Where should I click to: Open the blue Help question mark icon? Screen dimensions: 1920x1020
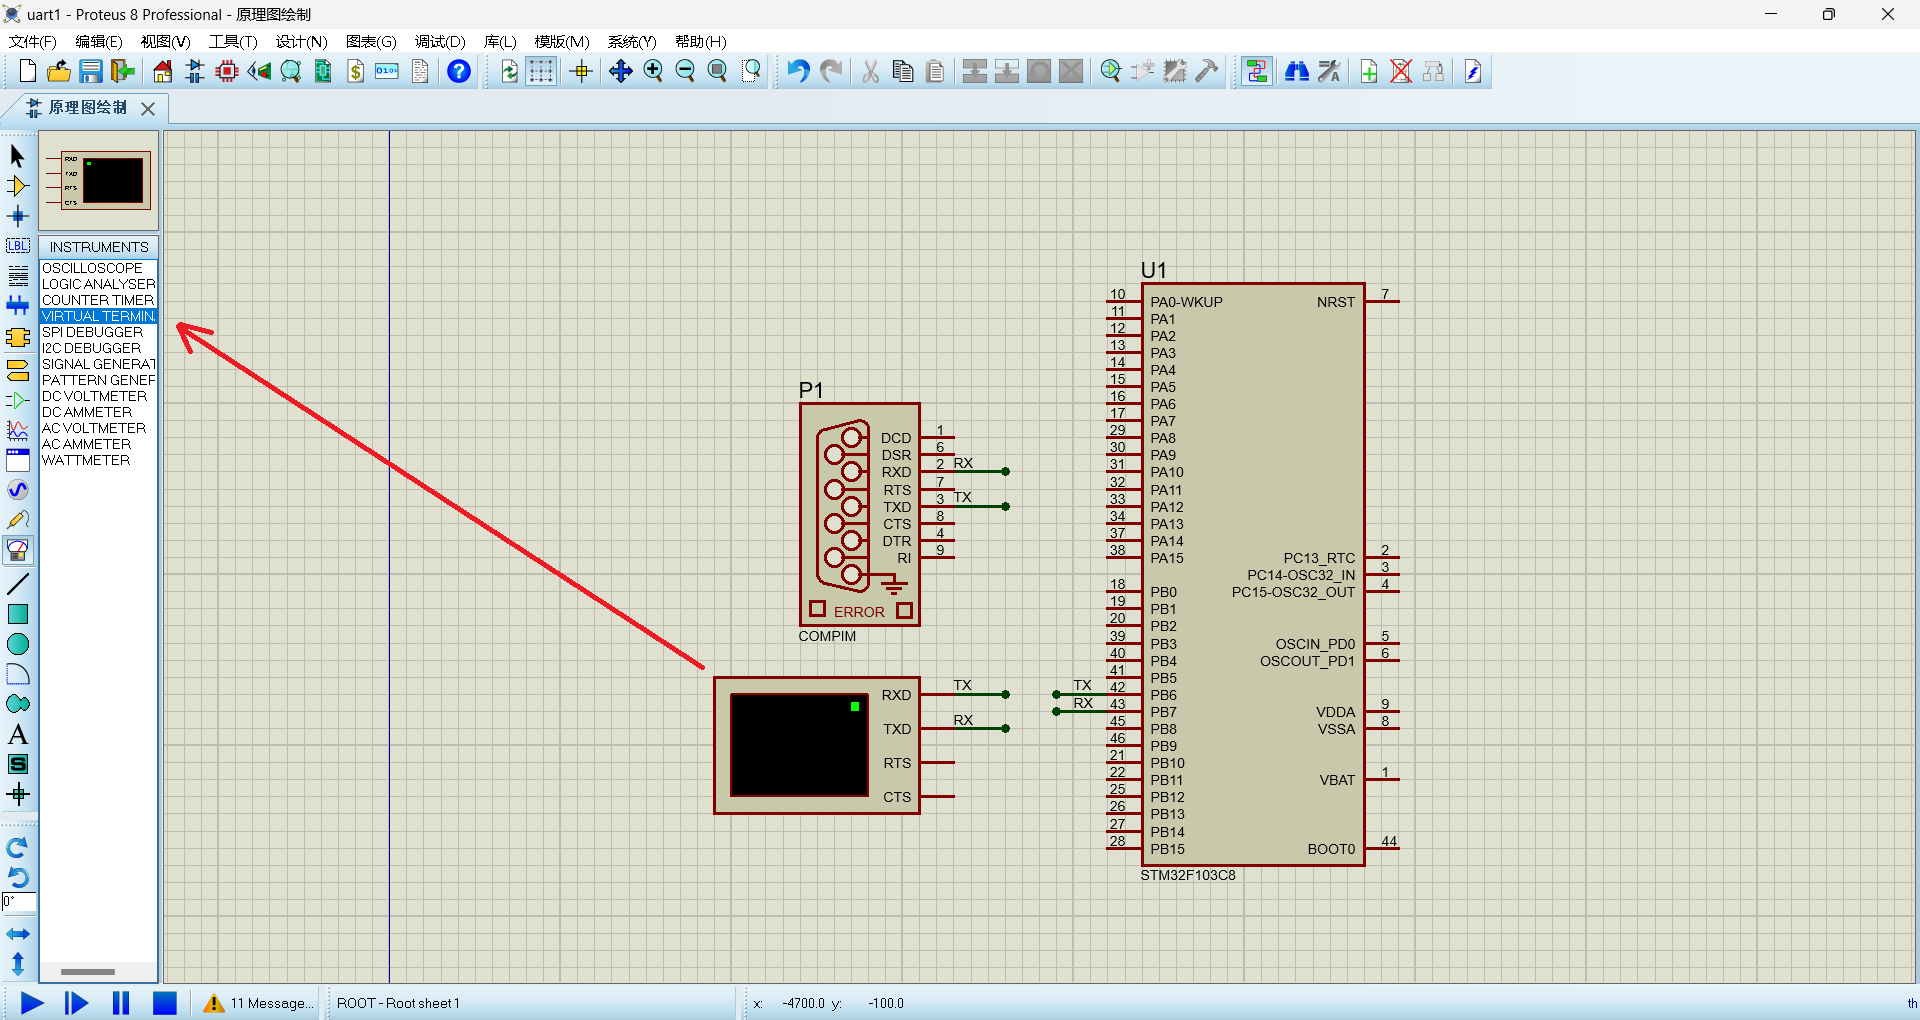coord(459,71)
